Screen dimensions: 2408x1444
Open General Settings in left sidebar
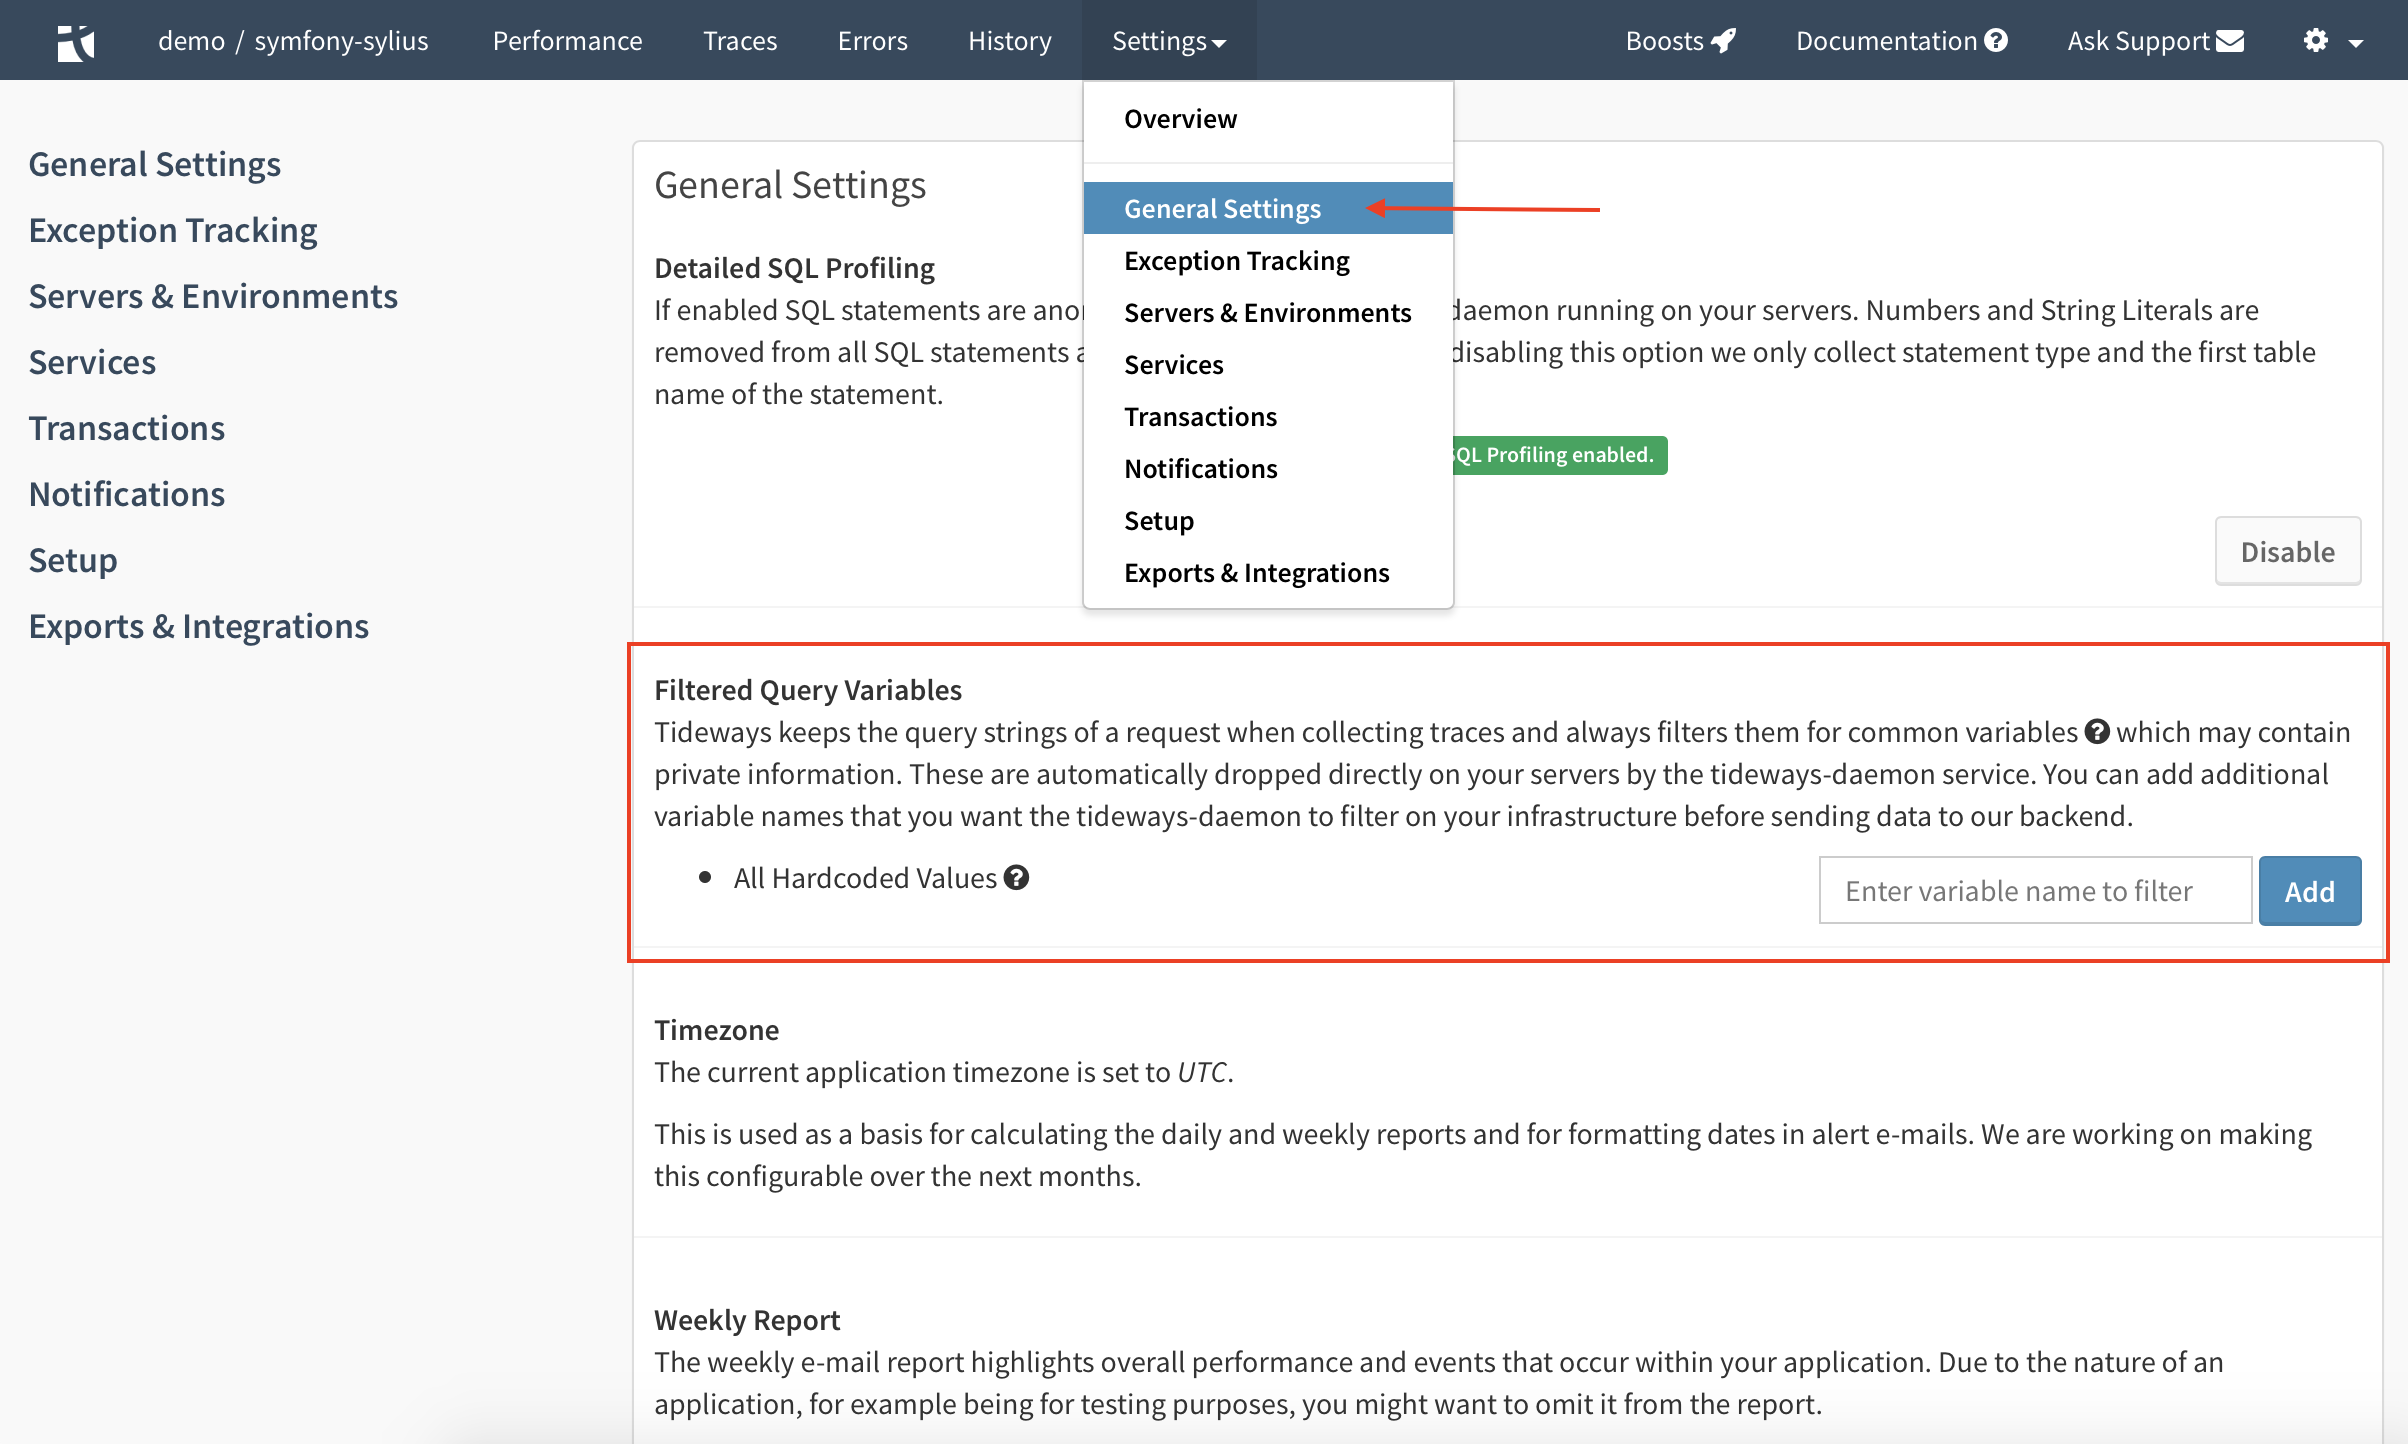pos(155,164)
